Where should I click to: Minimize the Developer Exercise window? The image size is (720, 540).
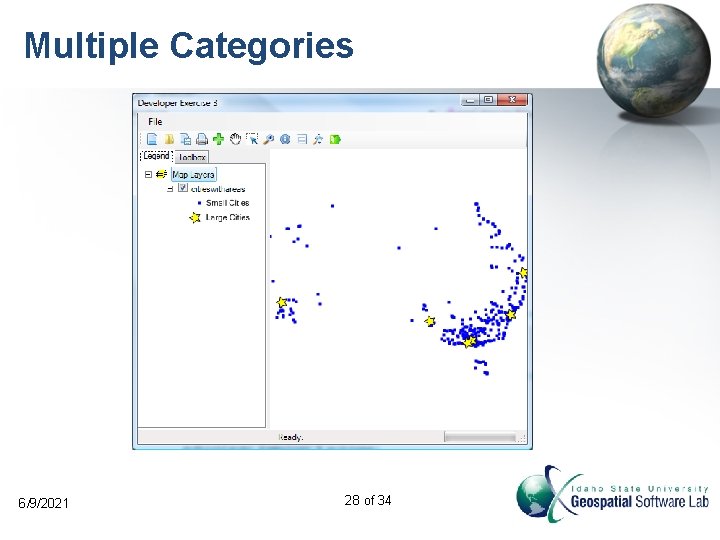tap(470, 100)
